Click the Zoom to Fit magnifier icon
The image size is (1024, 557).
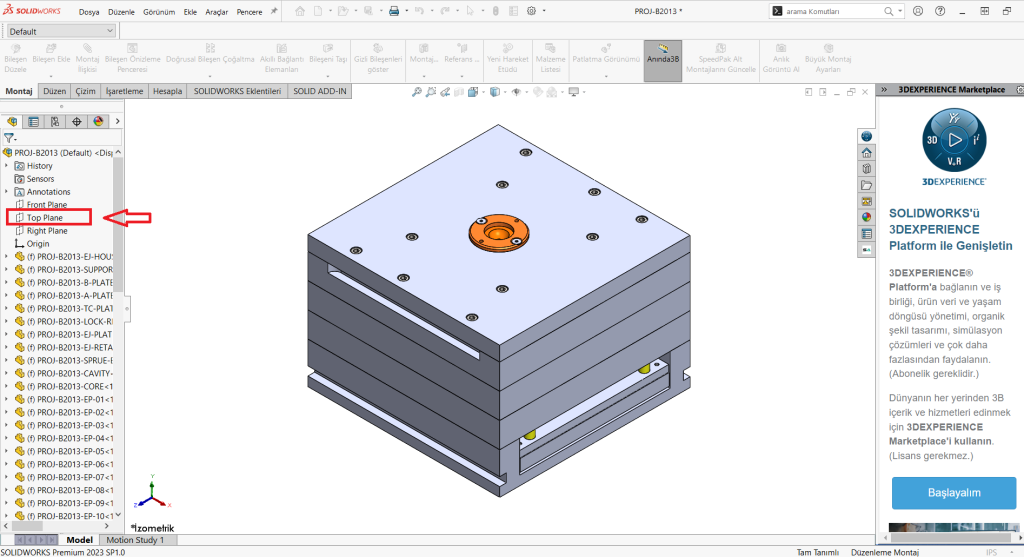[419, 92]
